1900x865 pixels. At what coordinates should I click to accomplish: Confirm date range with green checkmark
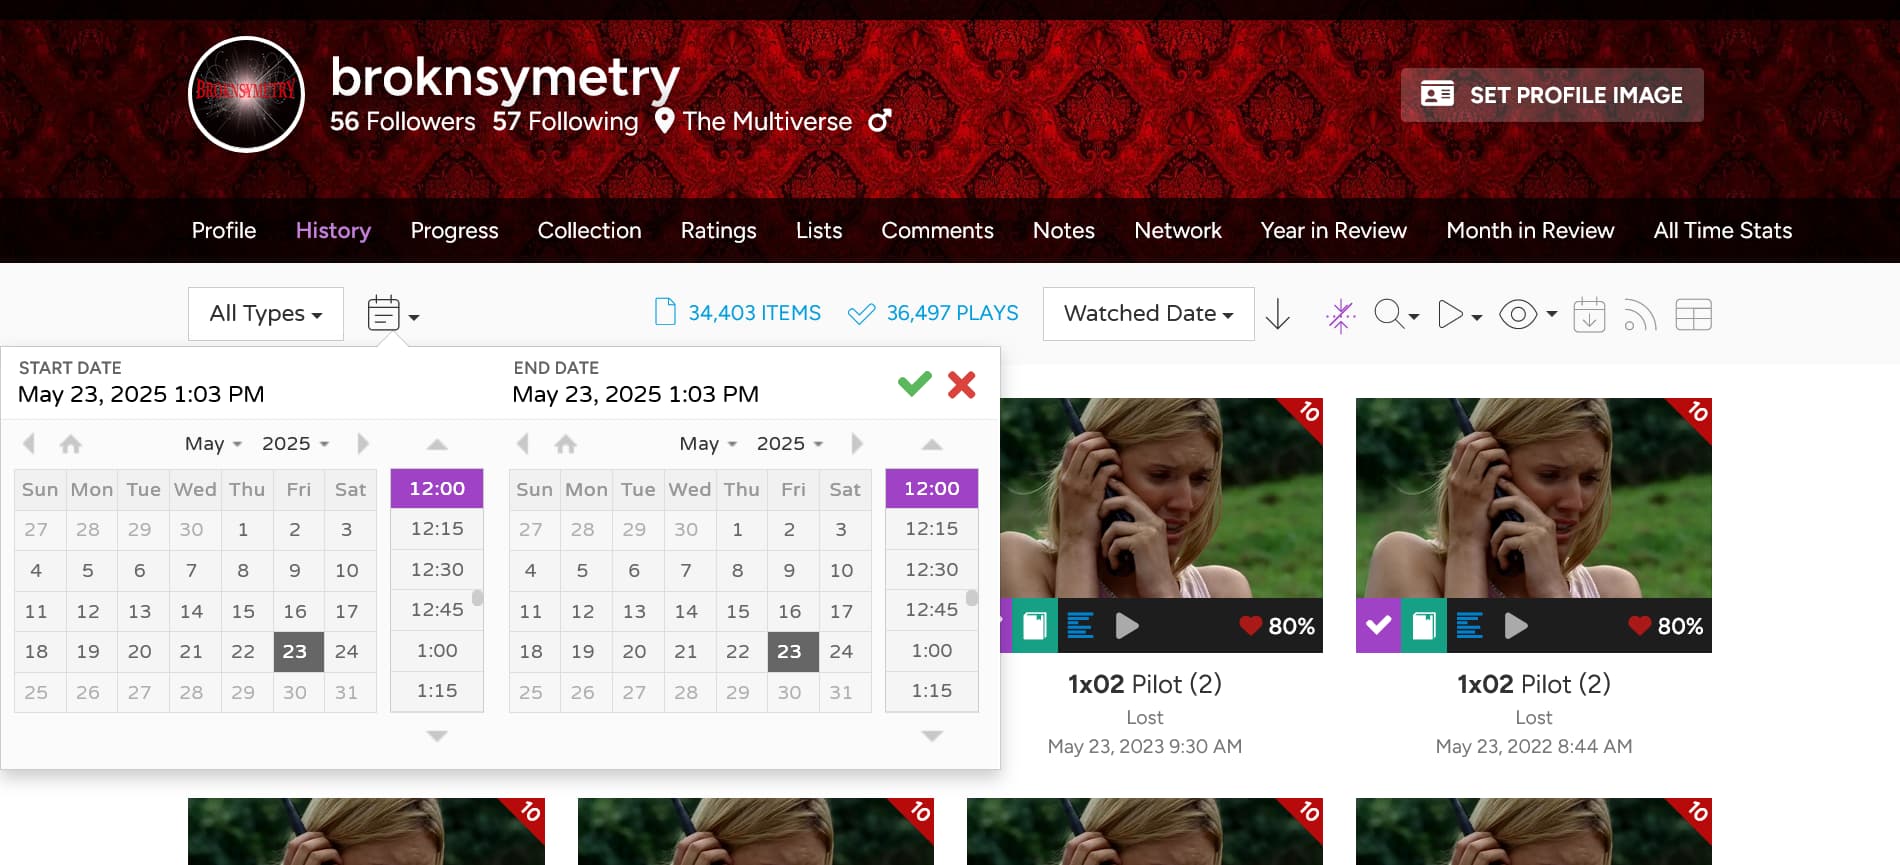914,384
